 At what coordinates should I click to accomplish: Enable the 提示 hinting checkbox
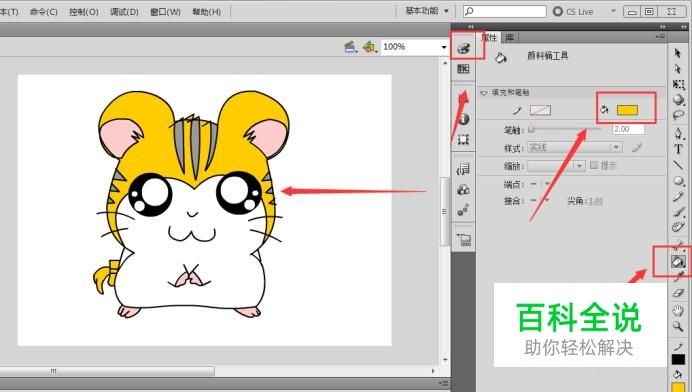coord(594,165)
